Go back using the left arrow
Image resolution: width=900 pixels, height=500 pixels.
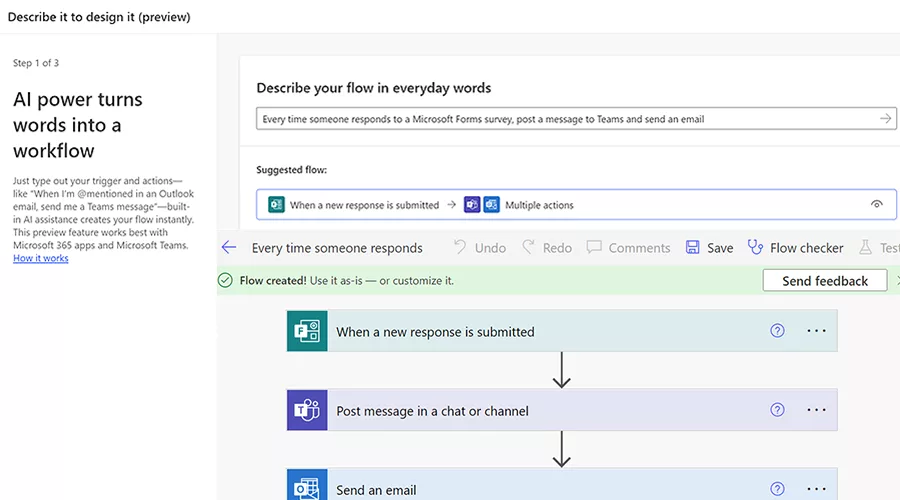coord(229,247)
